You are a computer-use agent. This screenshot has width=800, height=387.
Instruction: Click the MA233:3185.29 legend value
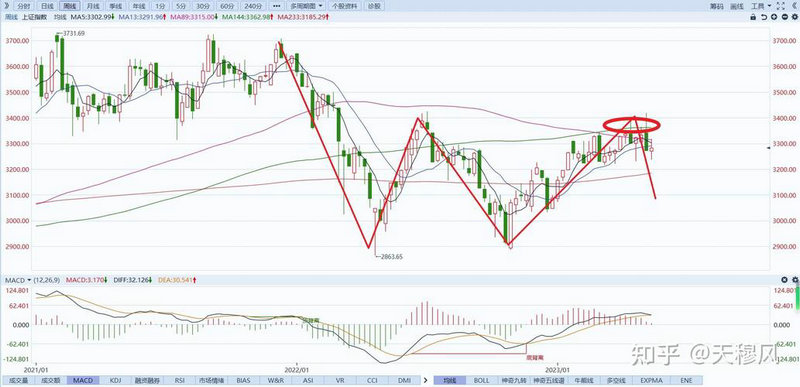pyautogui.click(x=303, y=17)
